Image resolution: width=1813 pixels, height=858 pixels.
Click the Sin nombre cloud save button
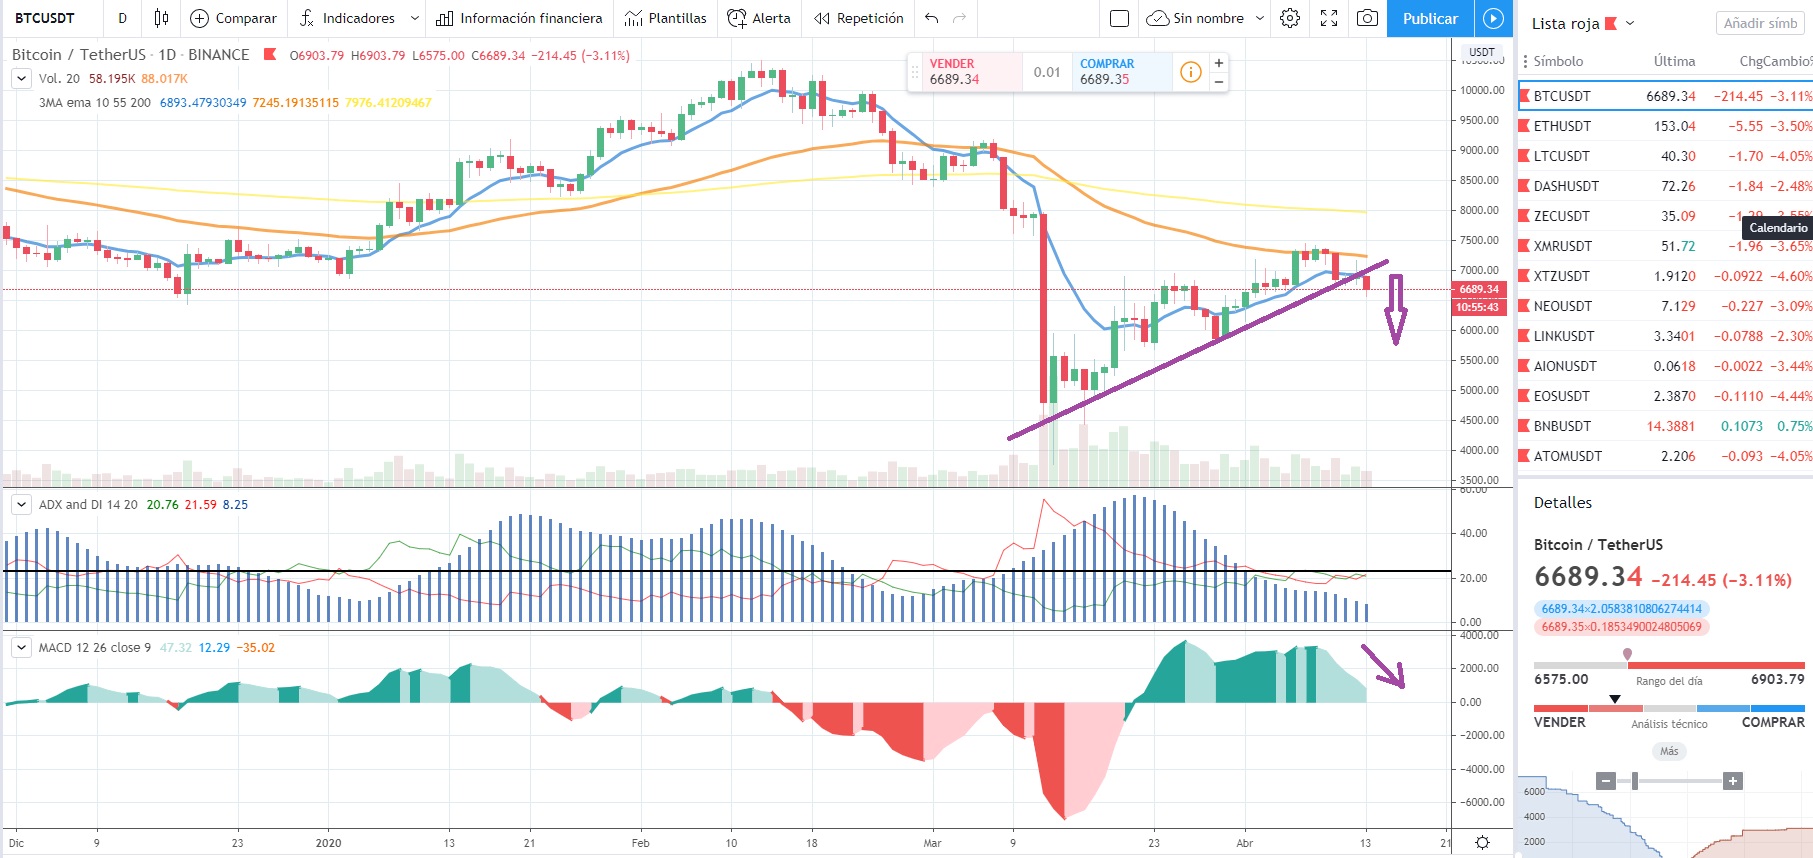coord(1195,18)
